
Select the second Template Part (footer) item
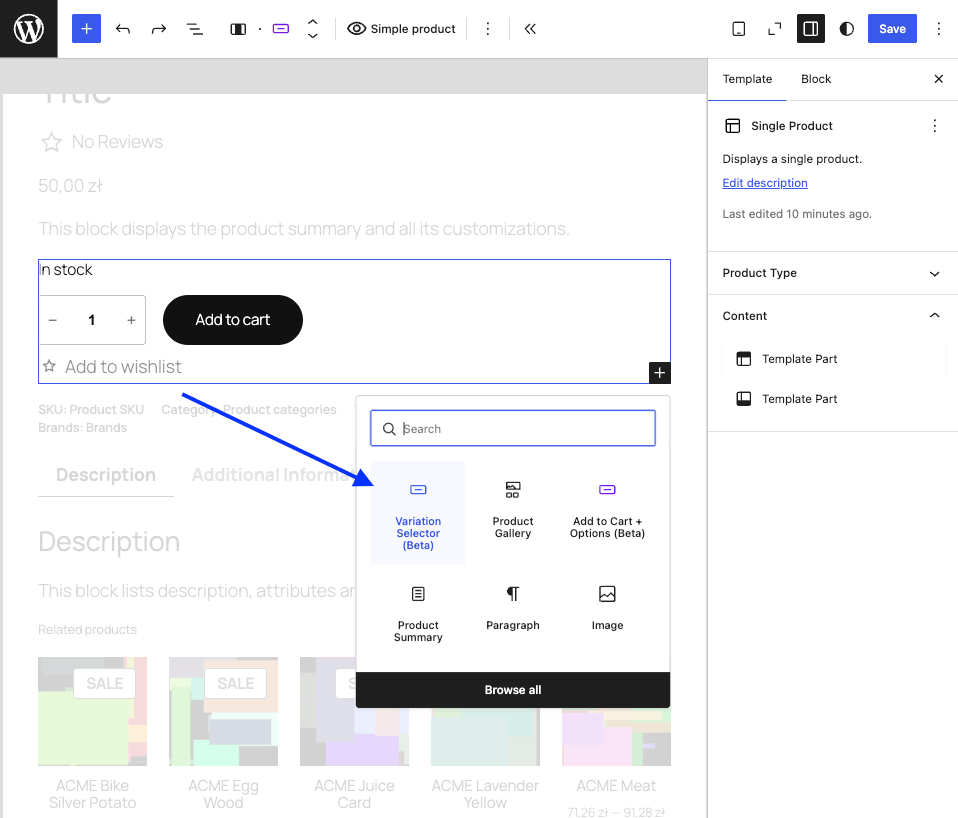[x=835, y=399]
